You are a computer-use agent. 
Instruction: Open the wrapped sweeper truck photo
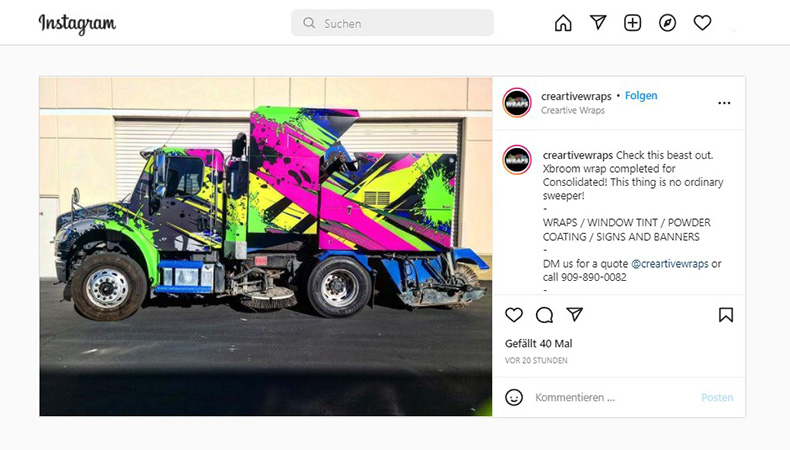pyautogui.click(x=266, y=246)
